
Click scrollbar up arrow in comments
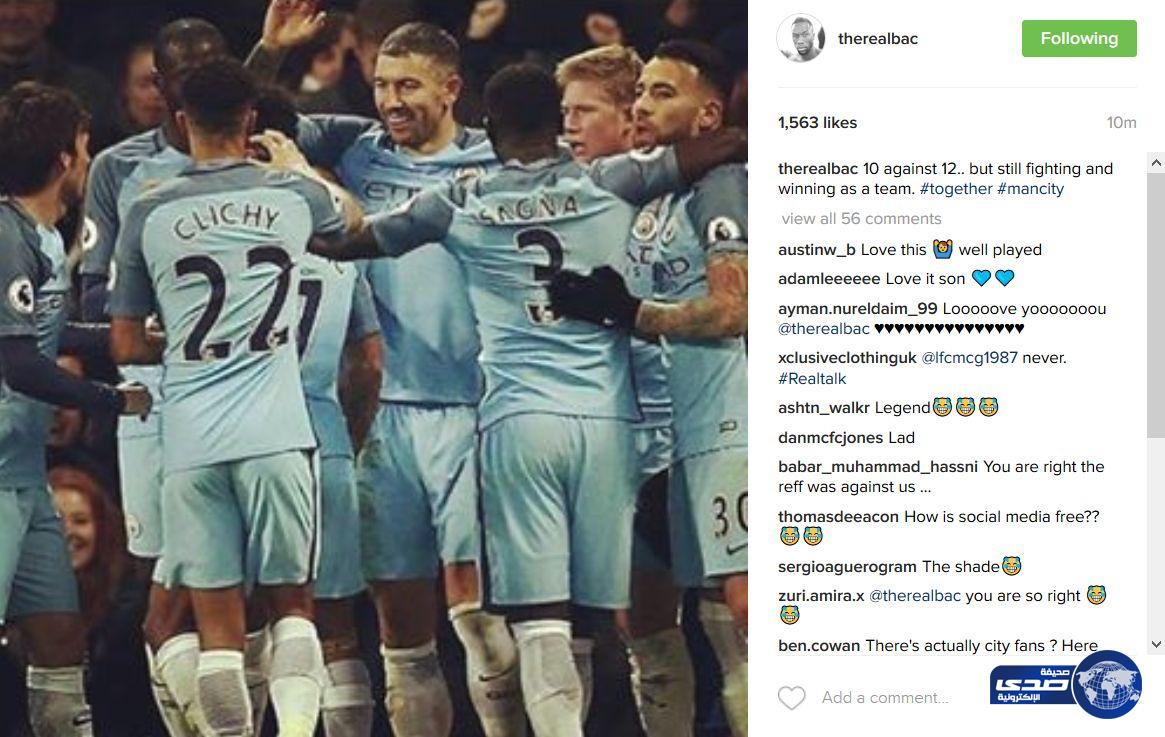1155,163
